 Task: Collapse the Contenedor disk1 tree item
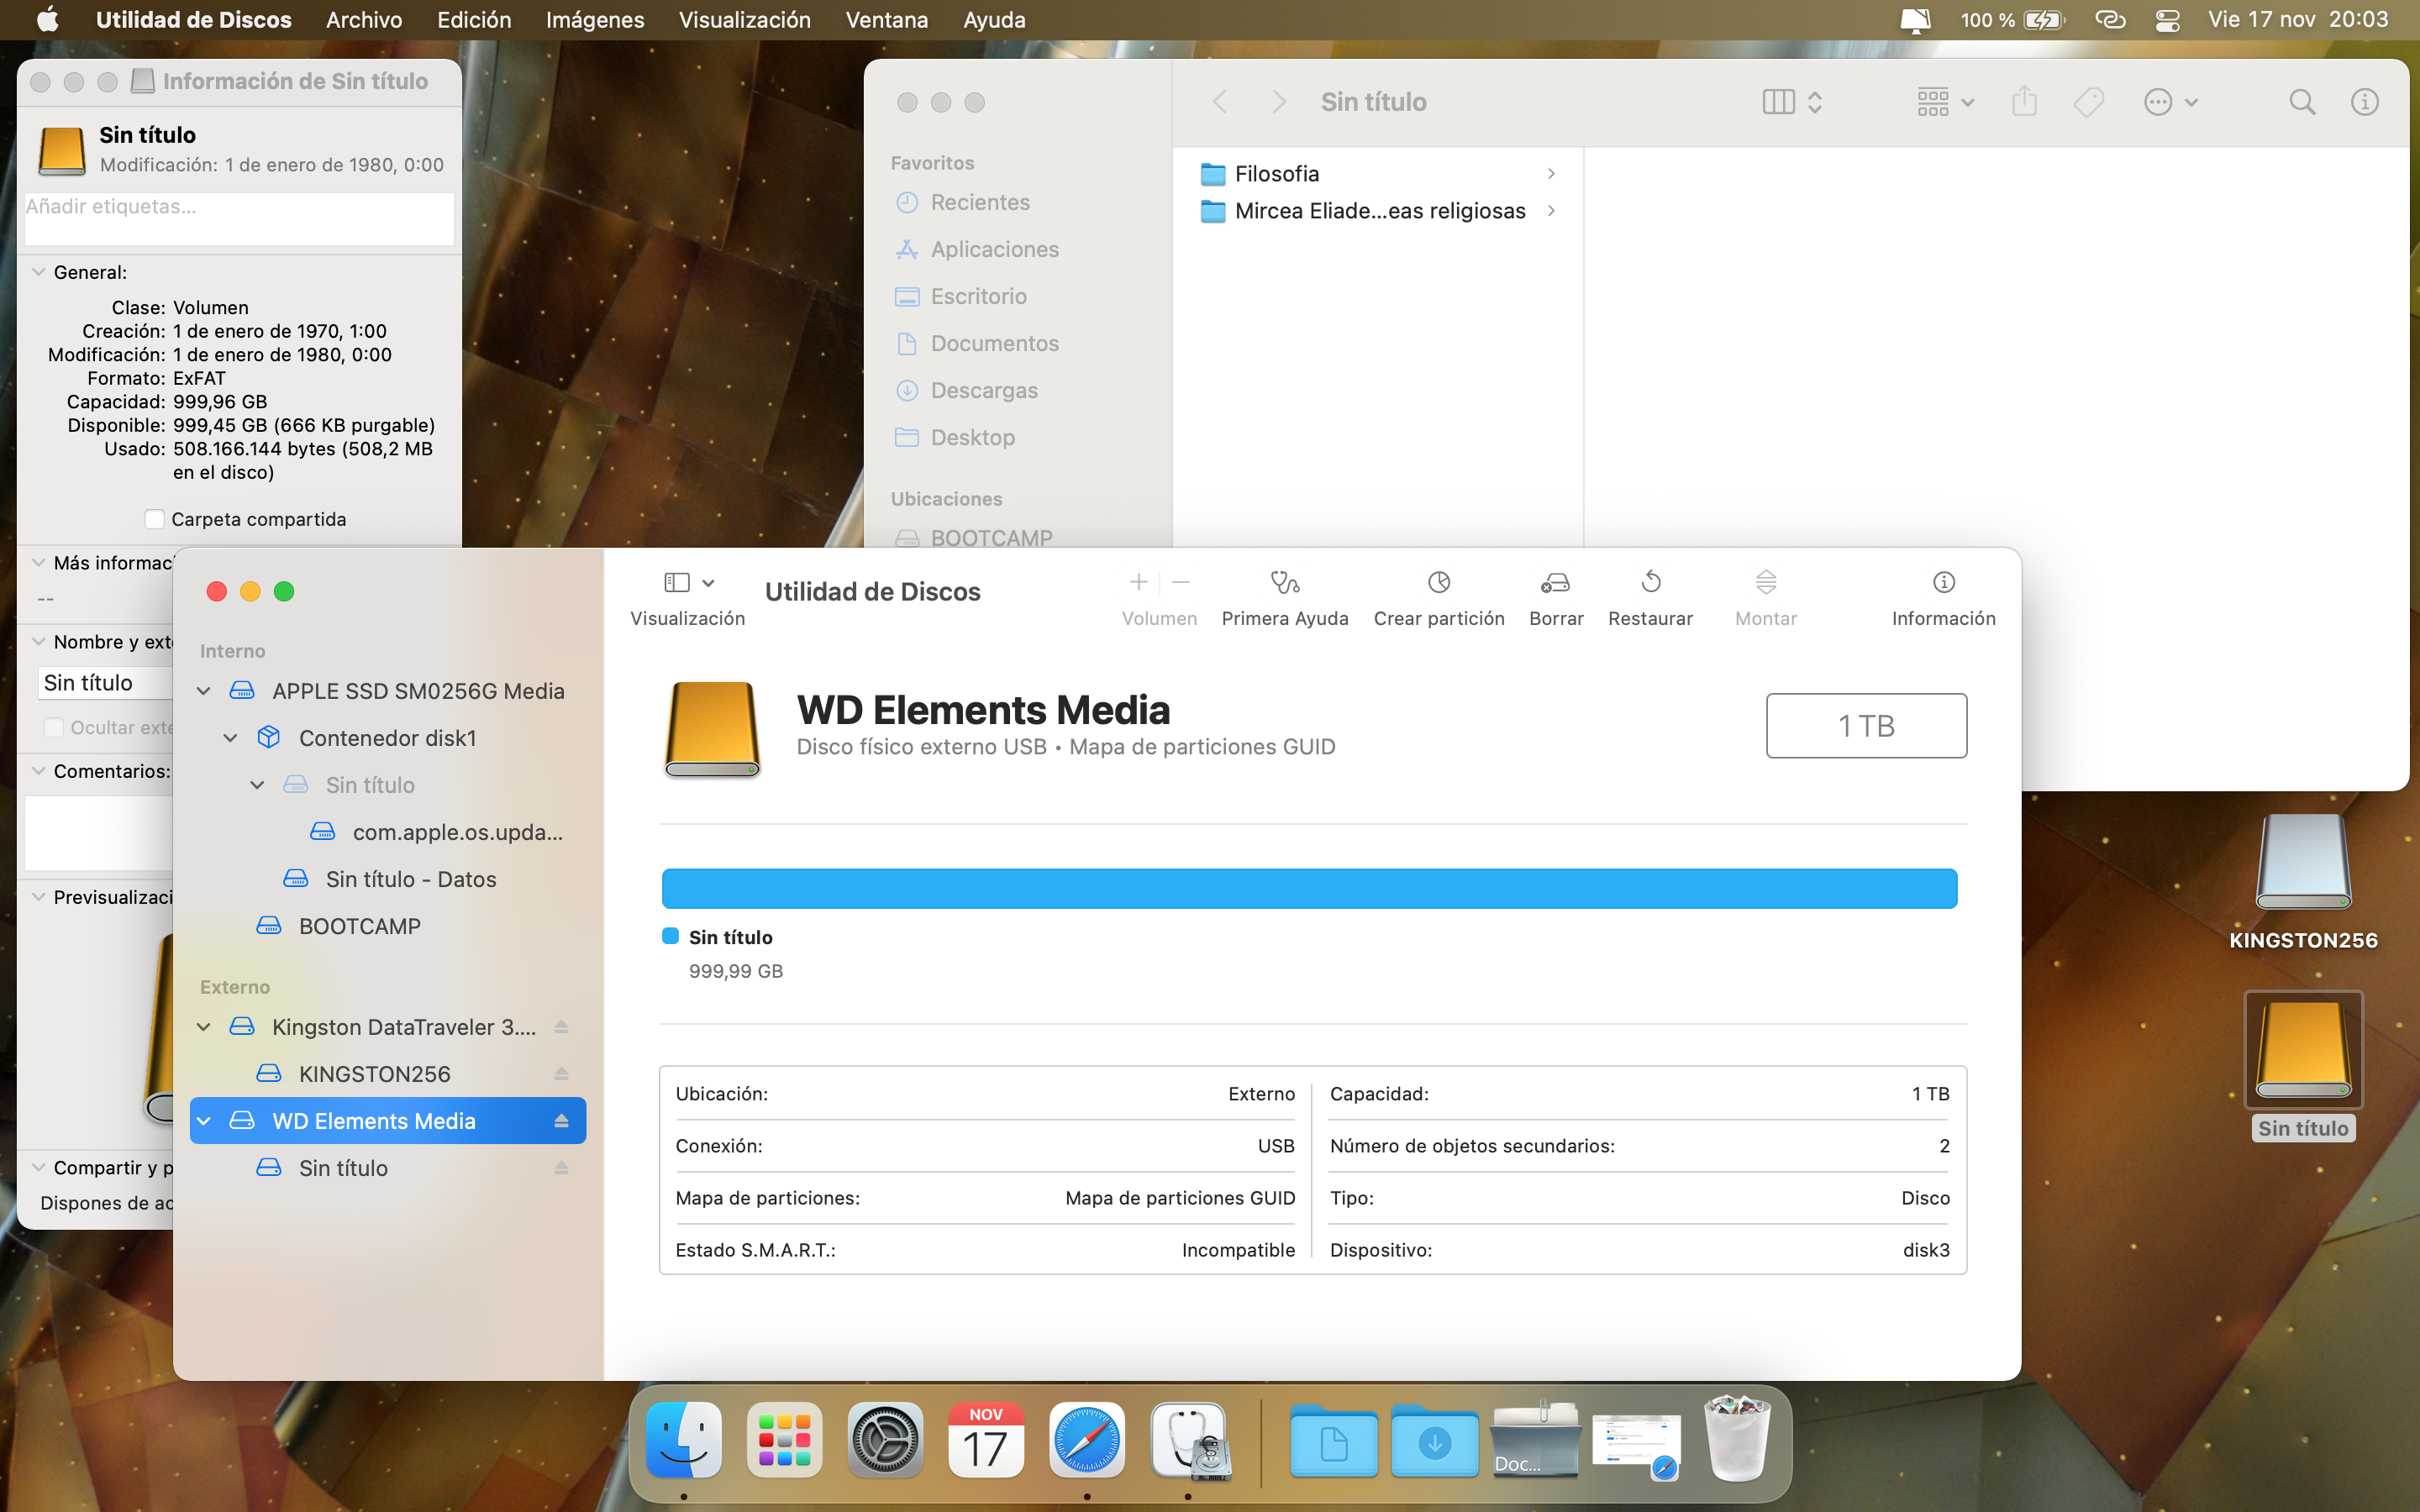tap(231, 738)
